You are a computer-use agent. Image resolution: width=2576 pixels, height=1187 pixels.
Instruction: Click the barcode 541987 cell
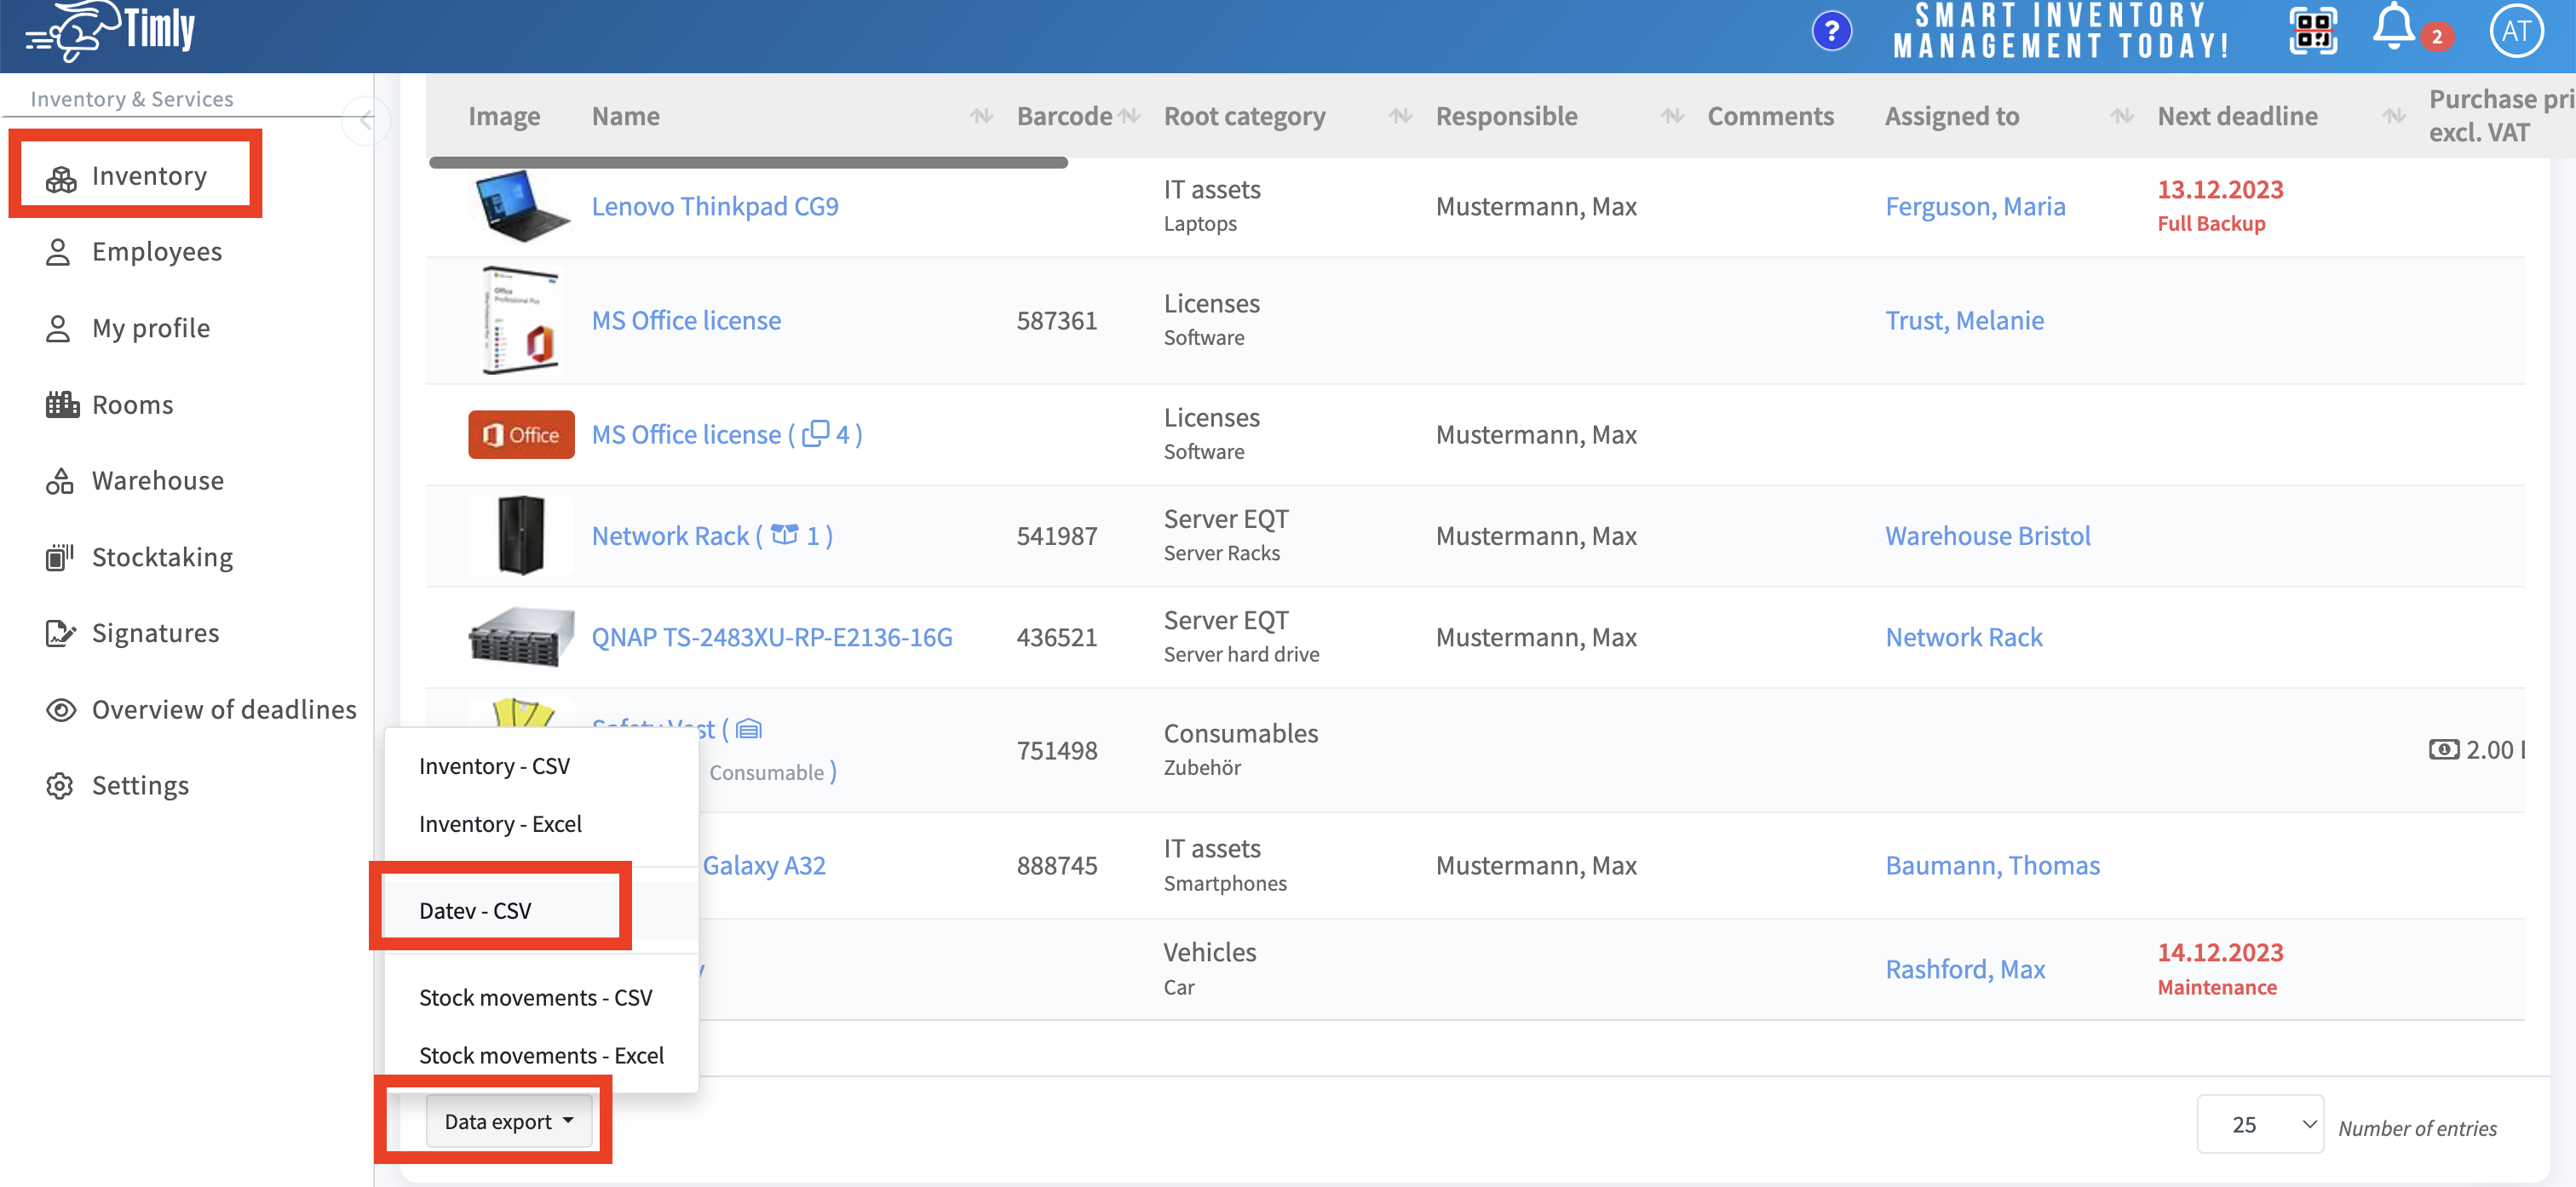(1056, 536)
